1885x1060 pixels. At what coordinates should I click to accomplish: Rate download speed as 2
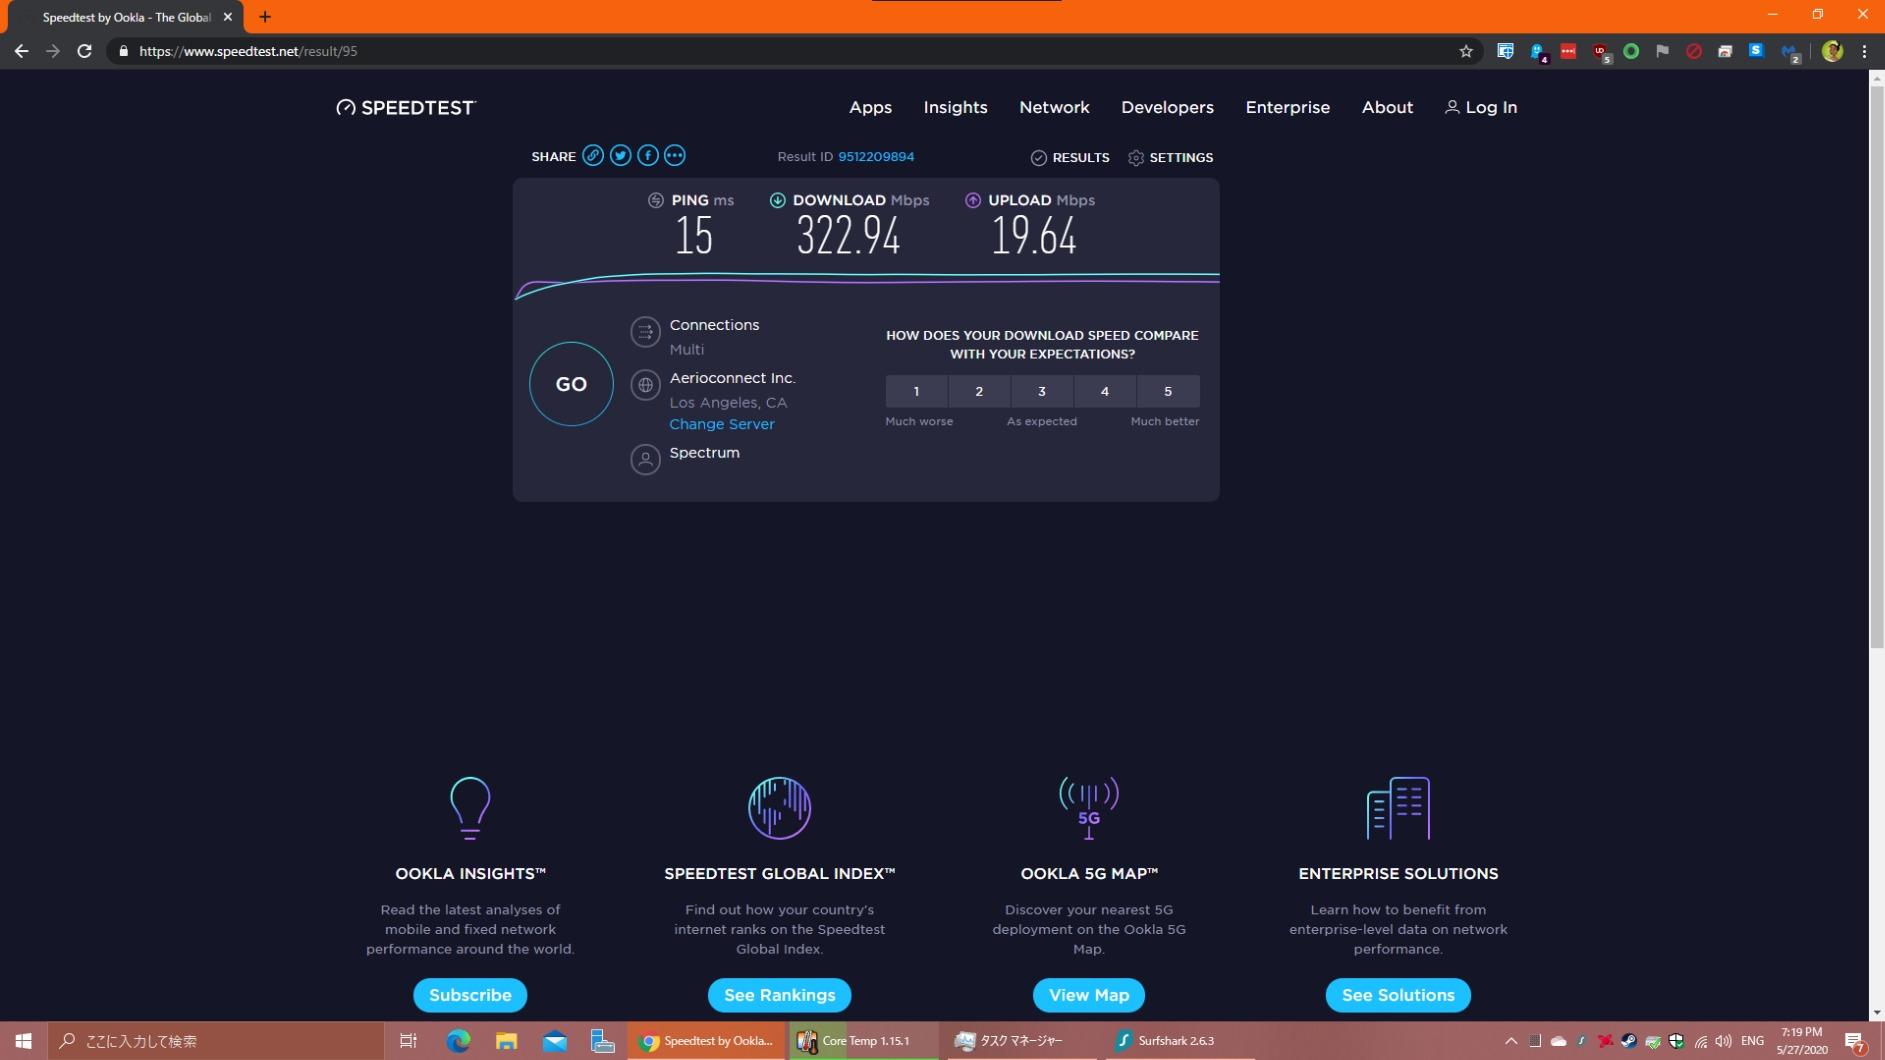pos(979,392)
